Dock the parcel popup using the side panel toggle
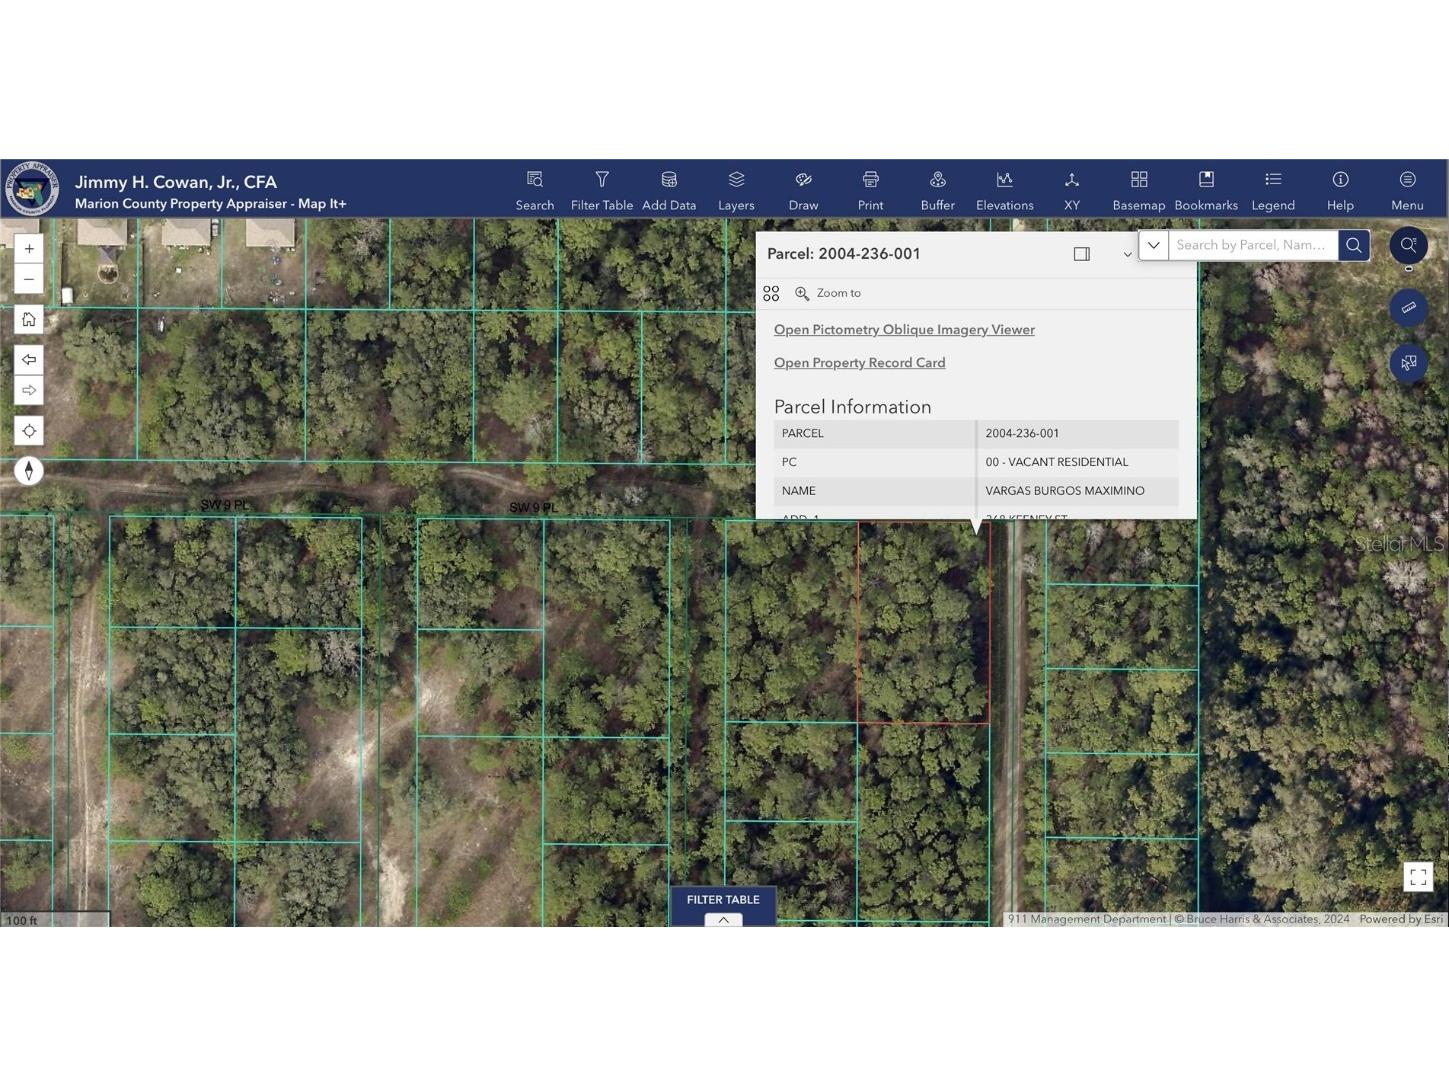This screenshot has height=1086, width=1449. 1081,253
